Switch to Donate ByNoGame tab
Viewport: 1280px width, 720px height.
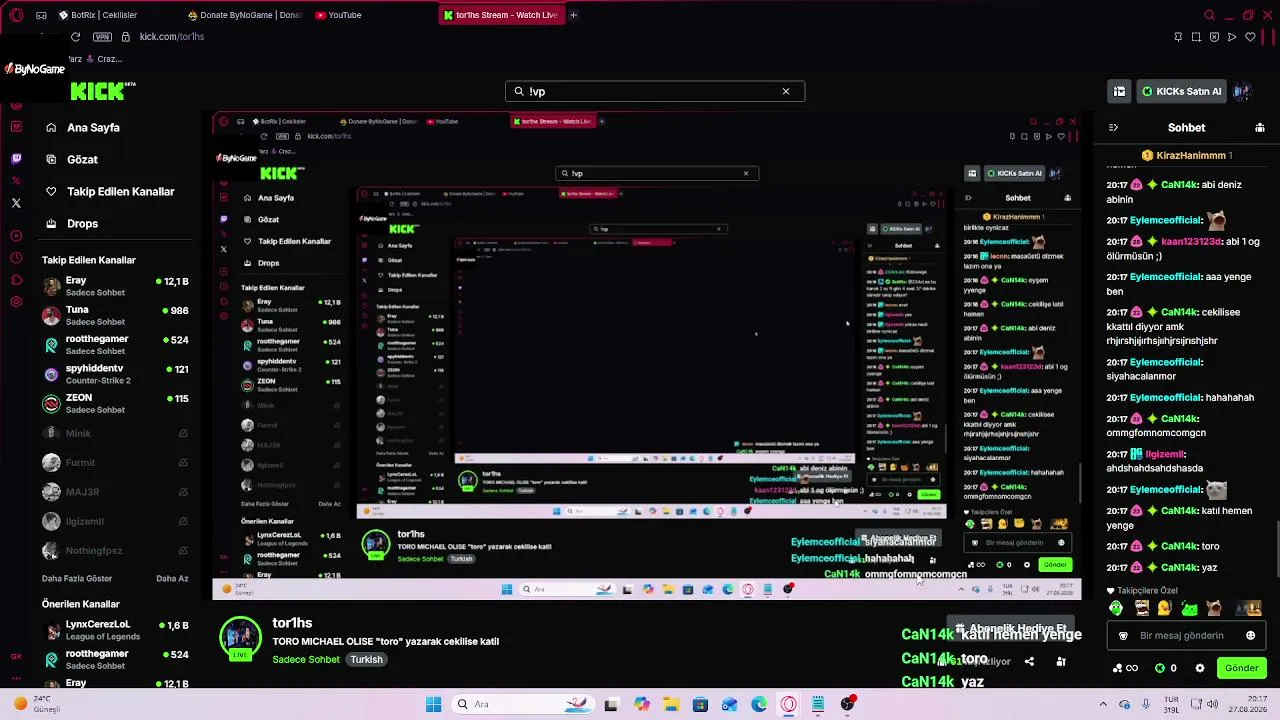pos(244,15)
